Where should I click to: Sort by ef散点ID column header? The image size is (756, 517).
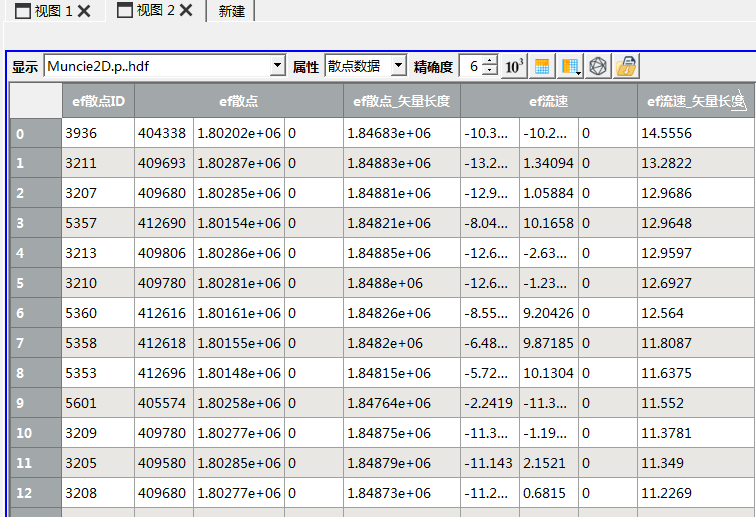[x=98, y=101]
